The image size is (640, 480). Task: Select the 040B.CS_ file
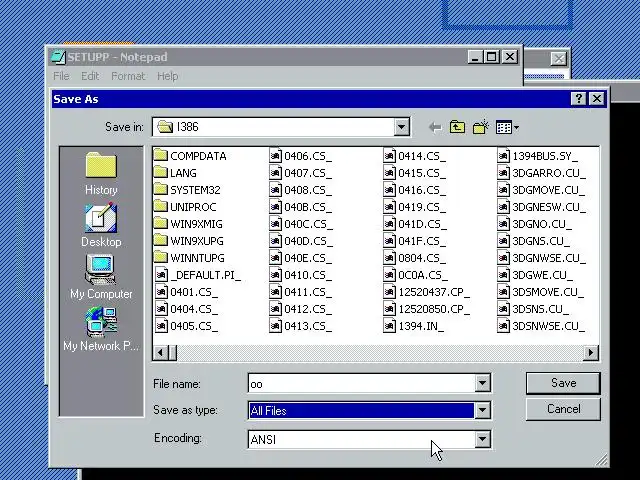coord(300,207)
